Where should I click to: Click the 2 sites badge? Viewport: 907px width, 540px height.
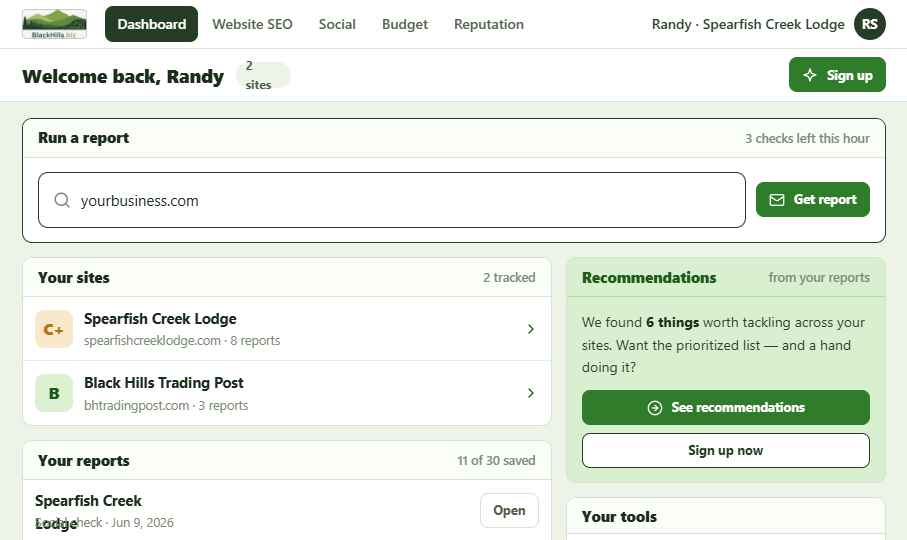point(263,75)
